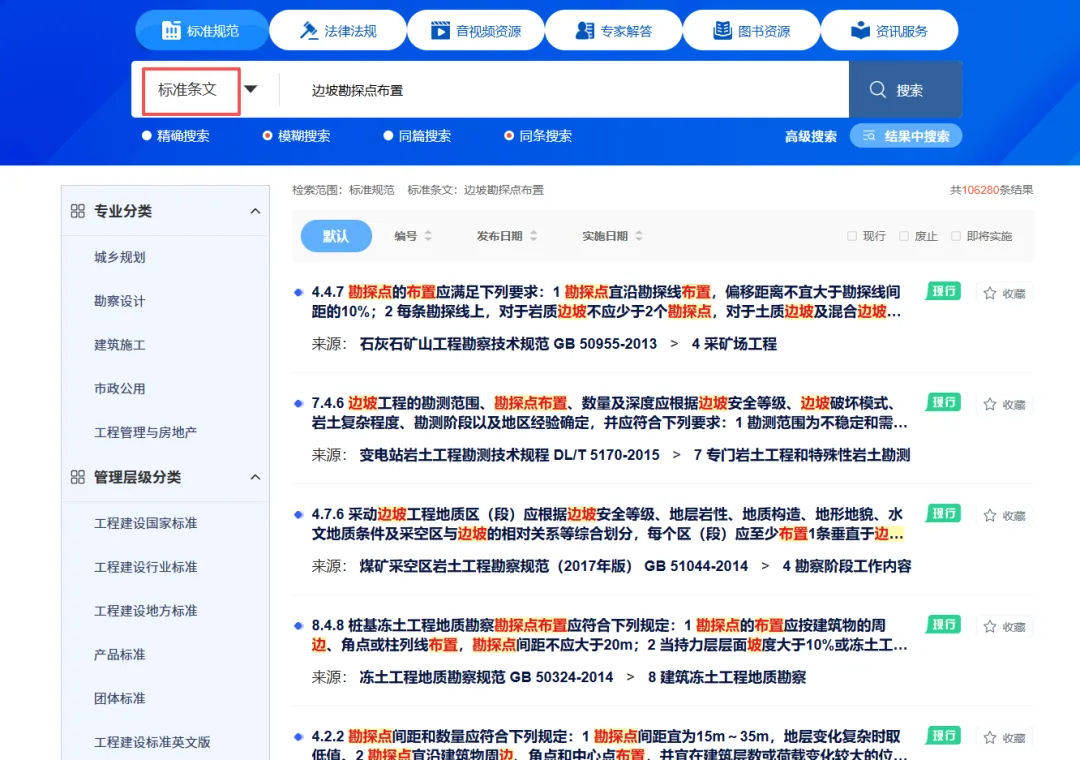Check the 即将实施 filter checkbox
Image resolution: width=1080 pixels, height=760 pixels.
[955, 236]
